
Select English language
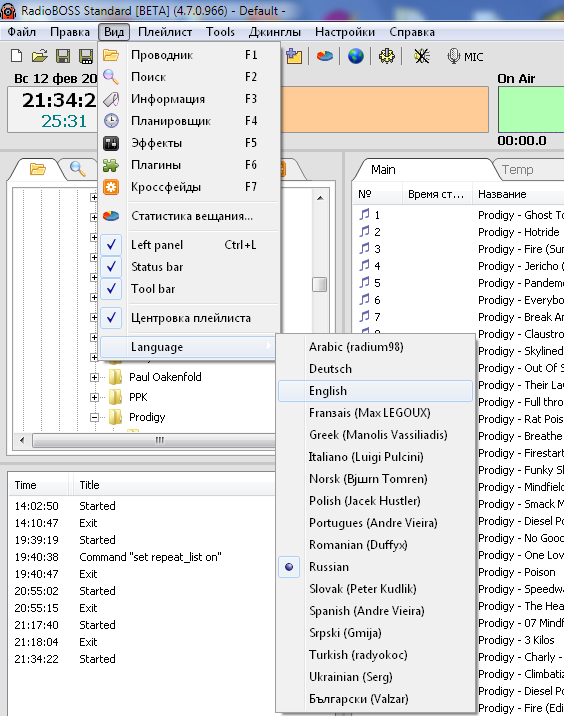pos(375,391)
